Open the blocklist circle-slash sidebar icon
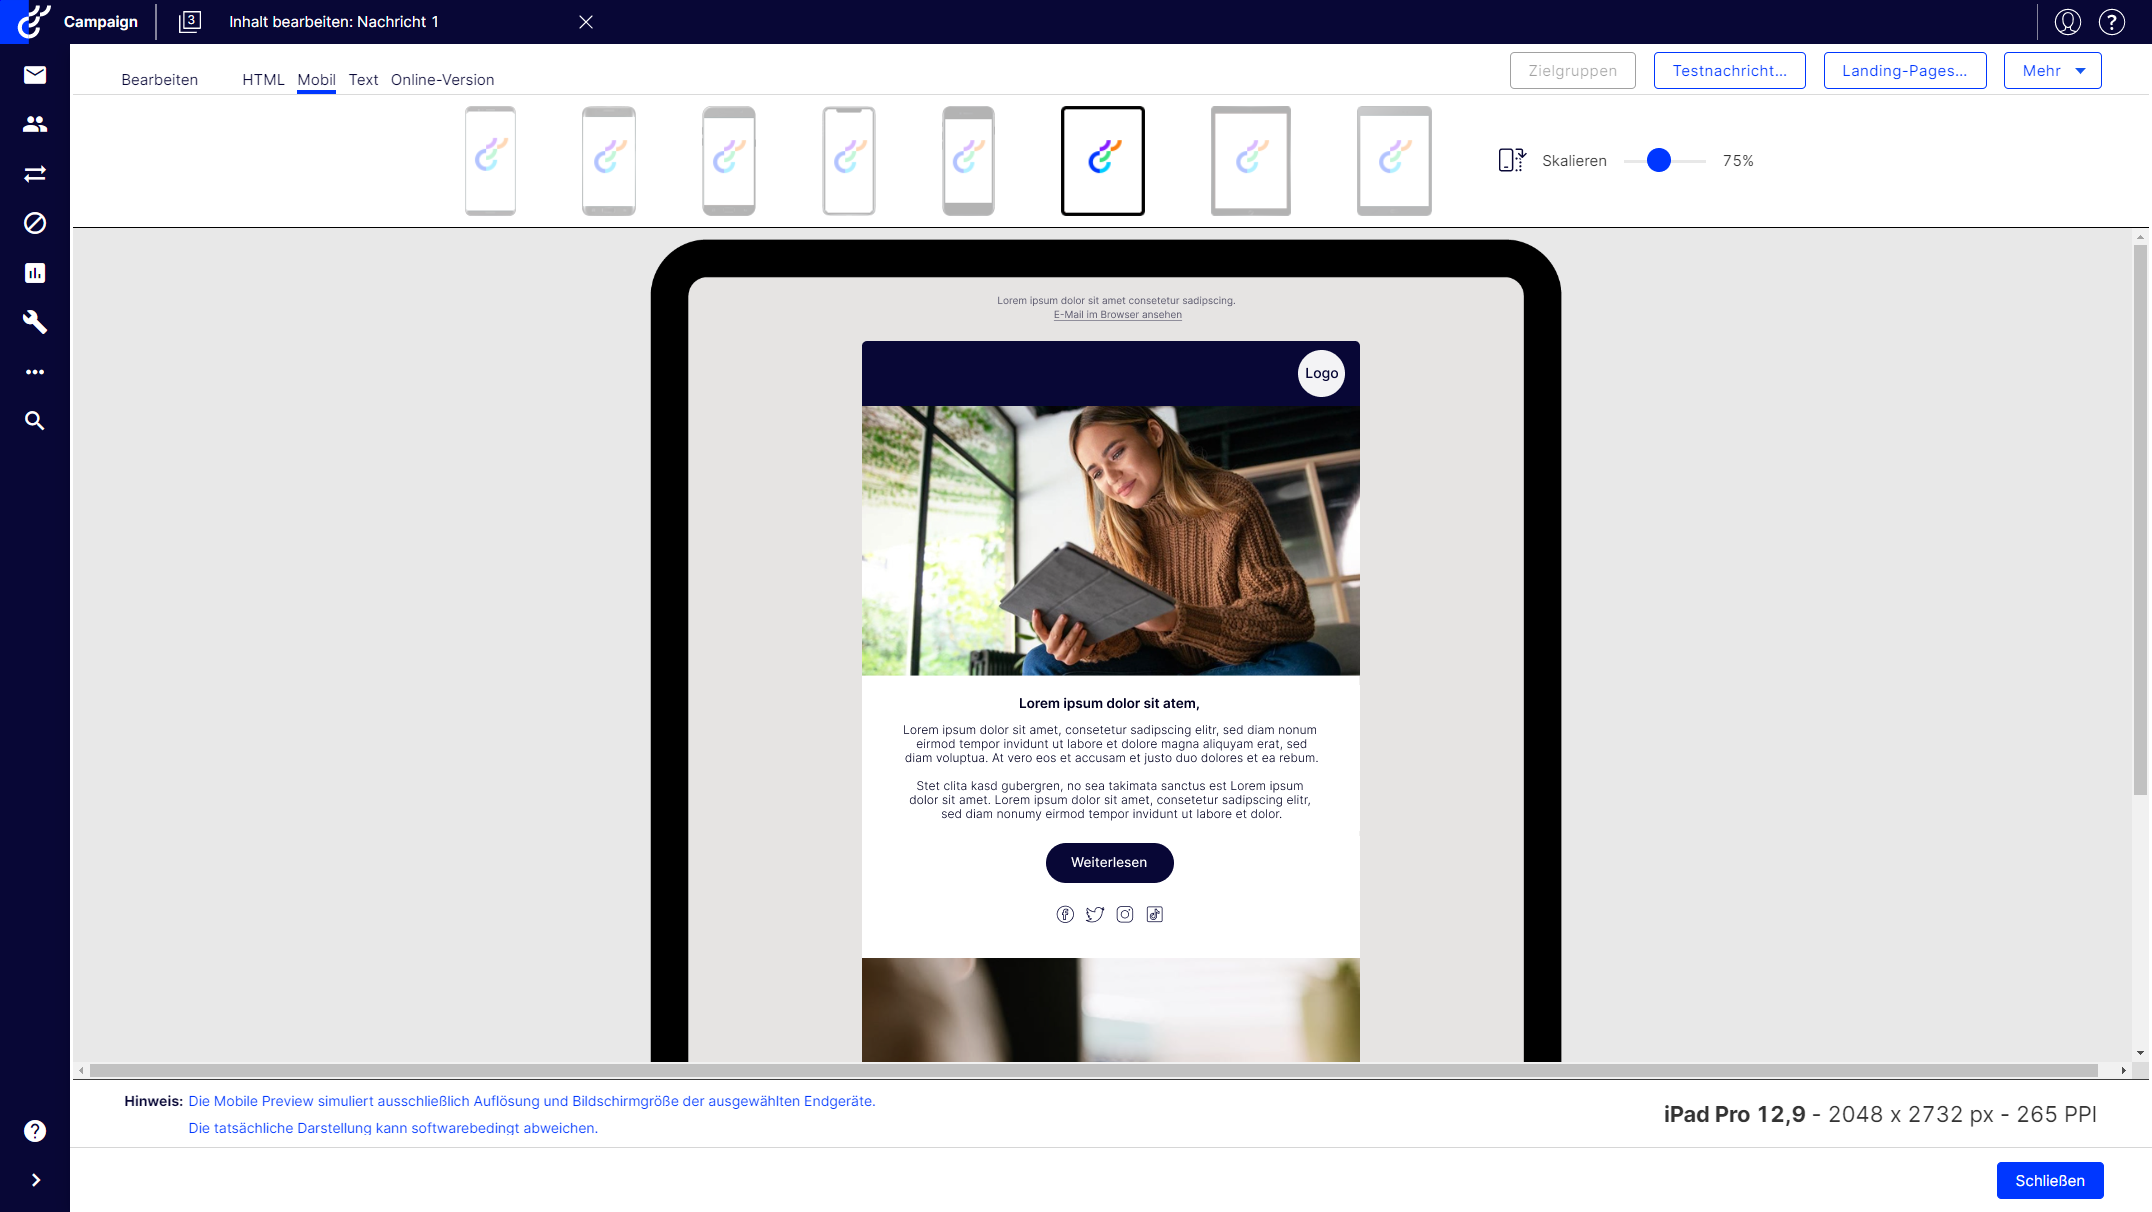The width and height of the screenshot is (2152, 1212). point(35,223)
